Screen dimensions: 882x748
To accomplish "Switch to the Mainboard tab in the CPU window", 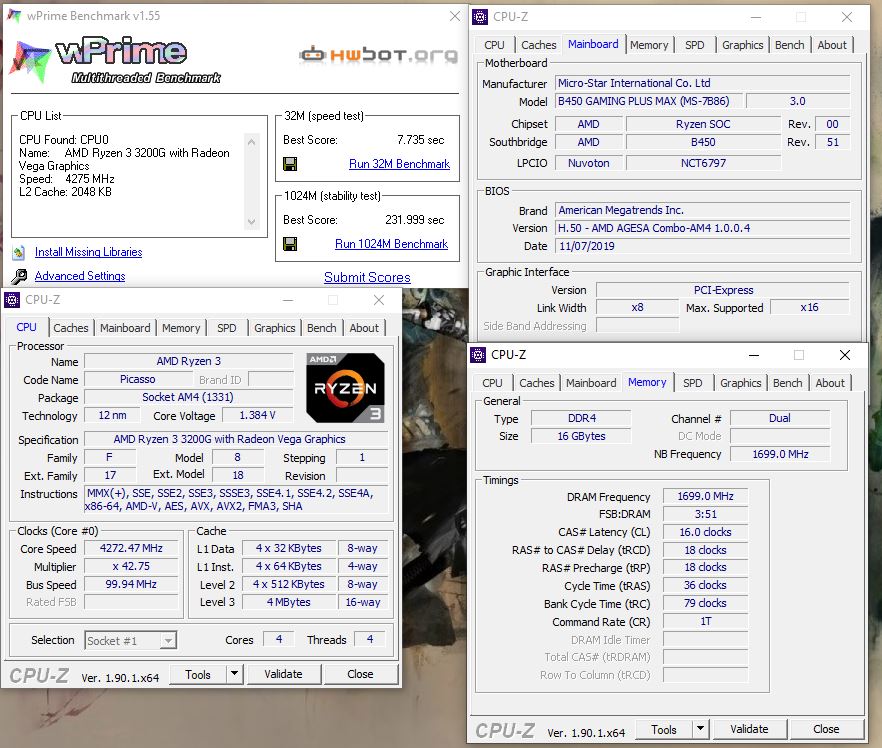I will click(125, 328).
